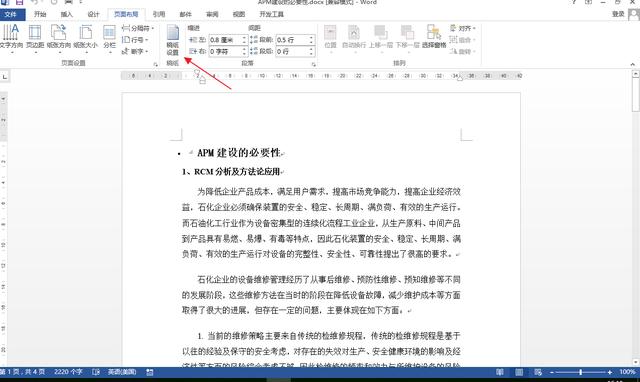Click the 登录 sign-in link

[x=618, y=14]
